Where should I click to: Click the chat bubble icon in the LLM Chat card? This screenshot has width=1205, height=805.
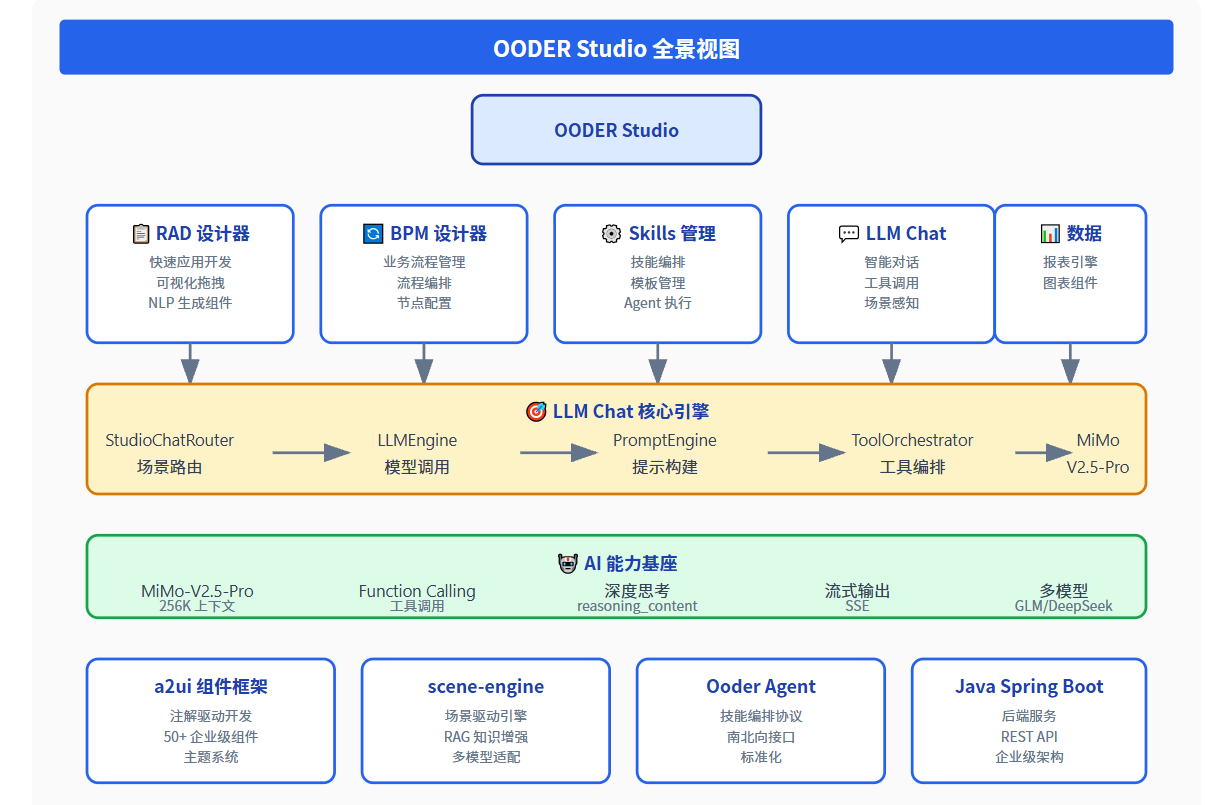(x=849, y=234)
